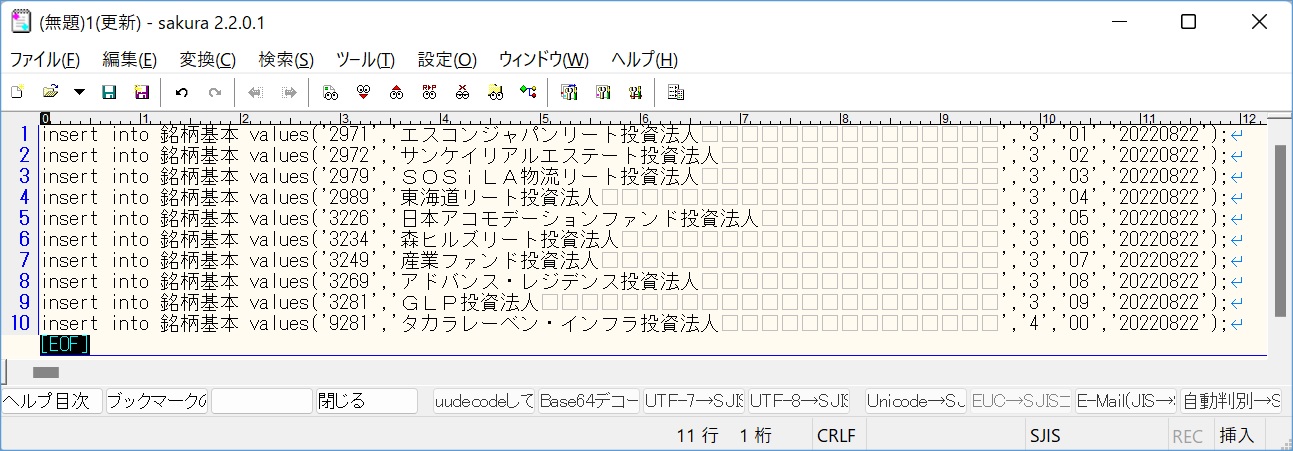Click the UTF-7→SJIS conversion button

[x=694, y=401]
